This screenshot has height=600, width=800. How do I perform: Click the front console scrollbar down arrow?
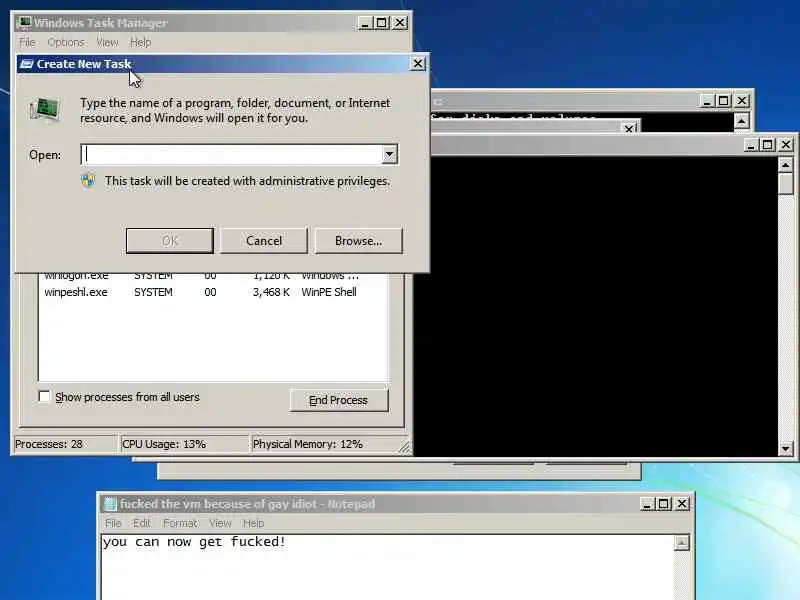point(785,448)
